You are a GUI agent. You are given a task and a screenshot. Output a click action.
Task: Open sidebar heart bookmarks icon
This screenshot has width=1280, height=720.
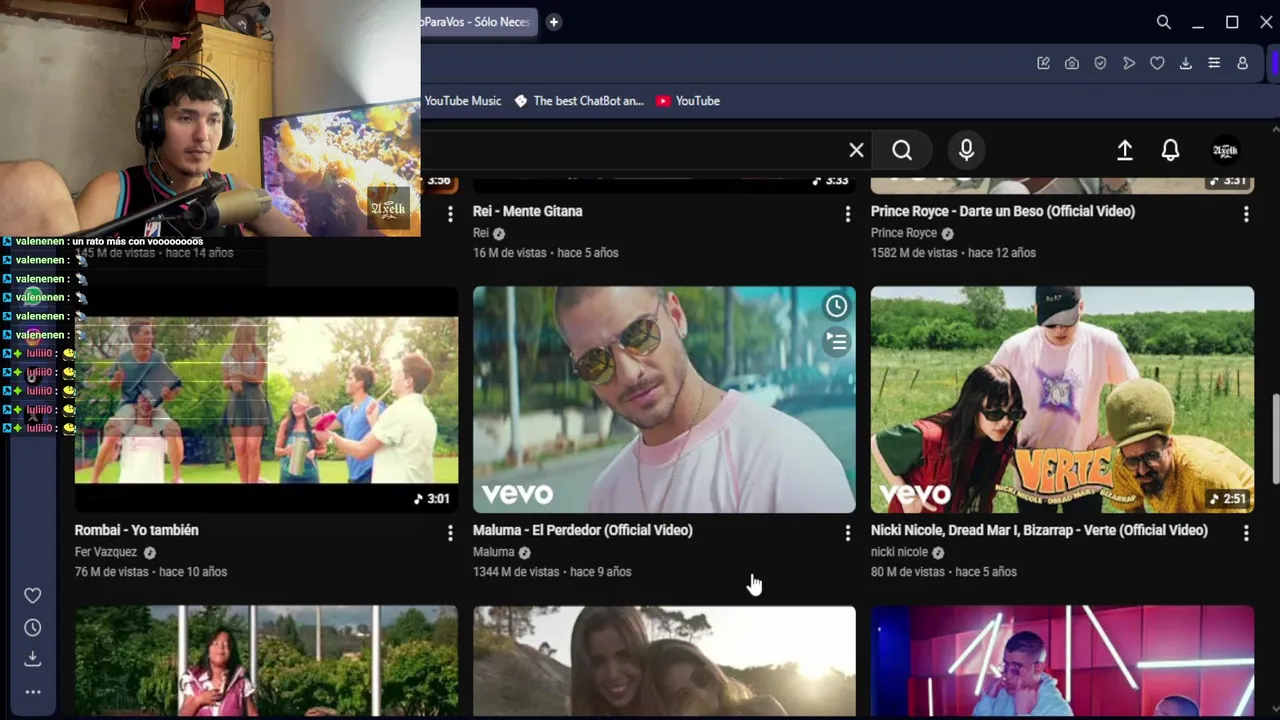tap(33, 596)
